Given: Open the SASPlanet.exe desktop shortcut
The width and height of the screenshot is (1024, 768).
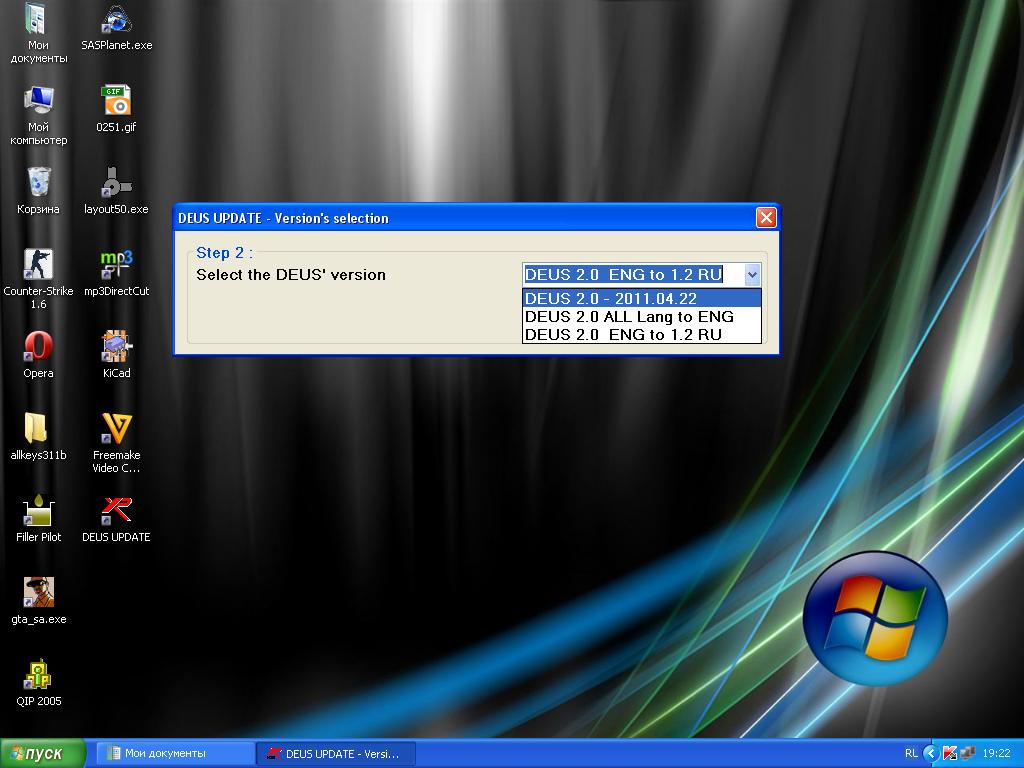Looking at the screenshot, I should pos(117,20).
